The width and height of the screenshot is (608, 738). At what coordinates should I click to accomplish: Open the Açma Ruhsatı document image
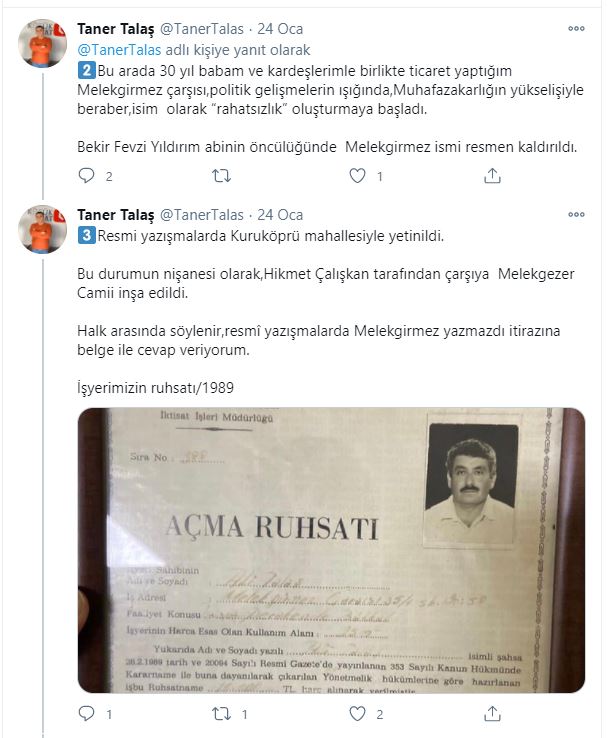(331, 550)
